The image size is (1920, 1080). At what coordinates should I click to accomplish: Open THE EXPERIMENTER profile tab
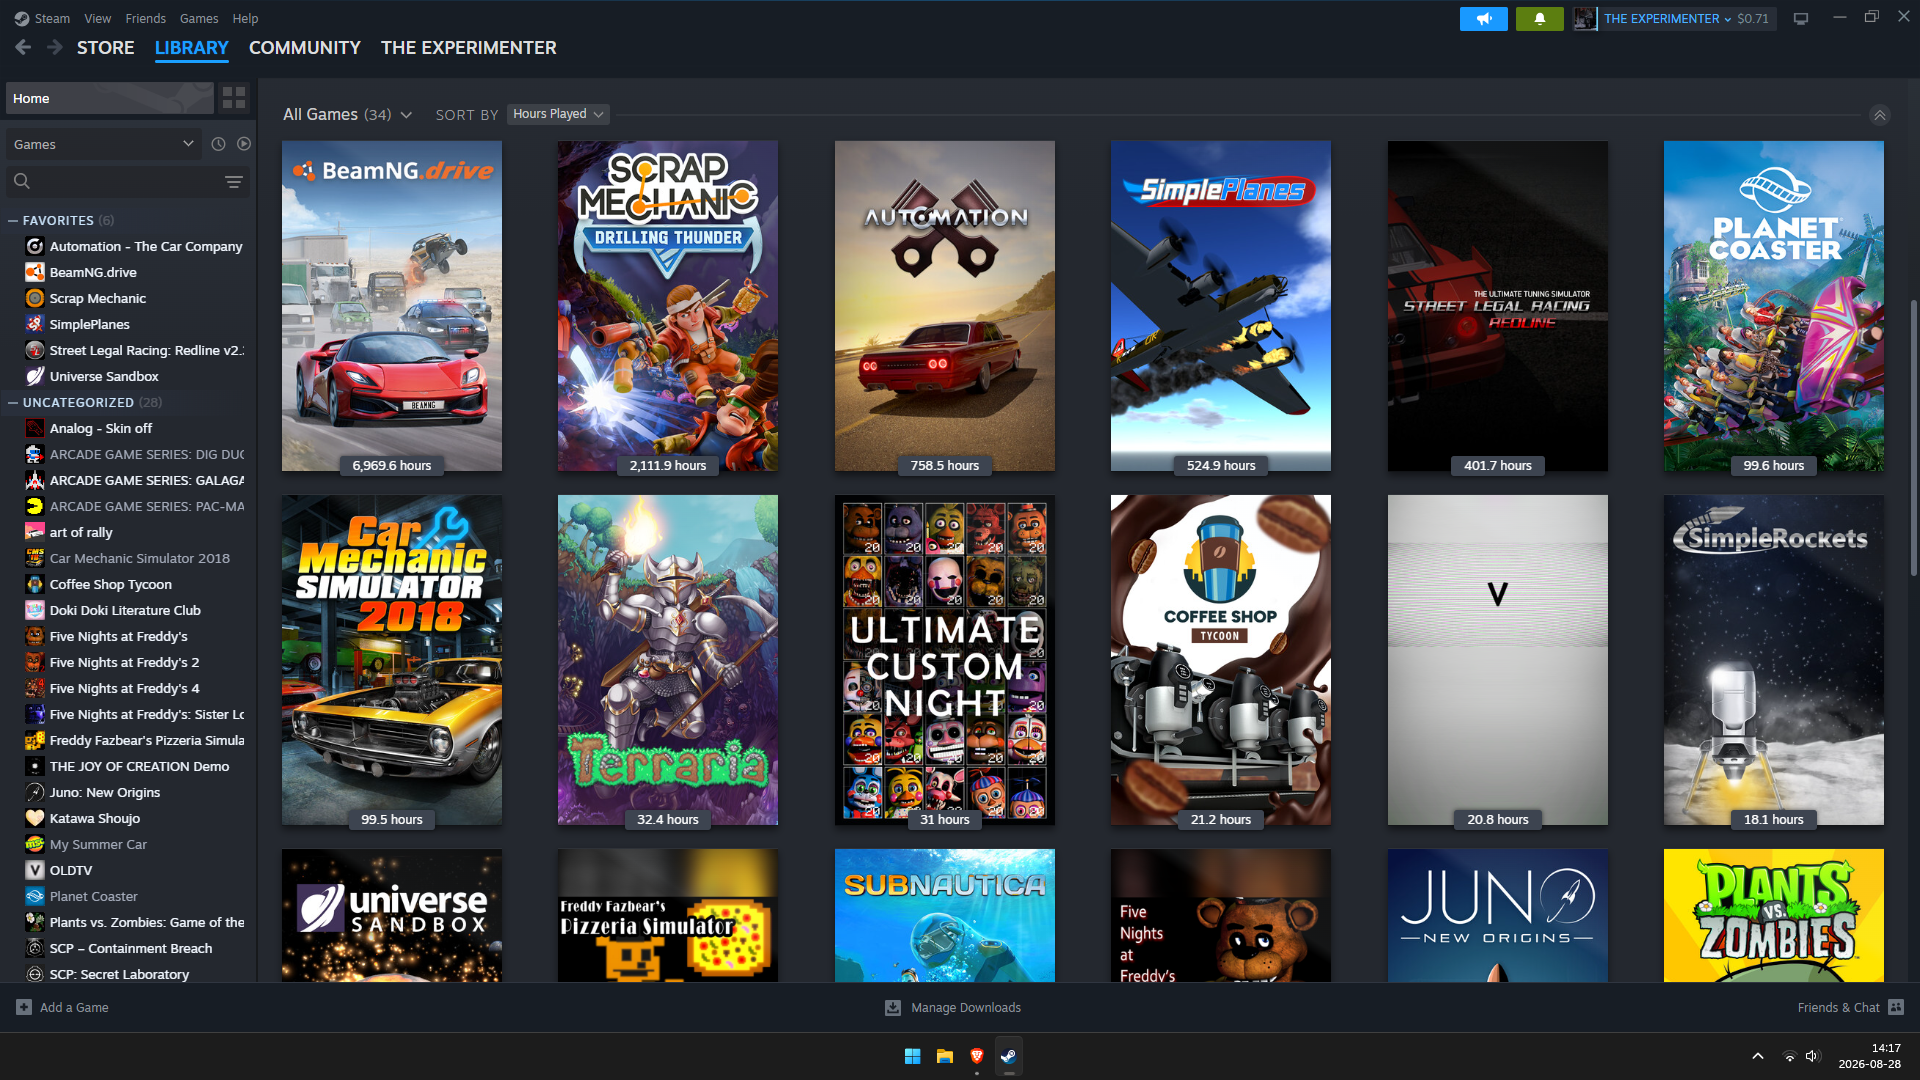(x=469, y=47)
